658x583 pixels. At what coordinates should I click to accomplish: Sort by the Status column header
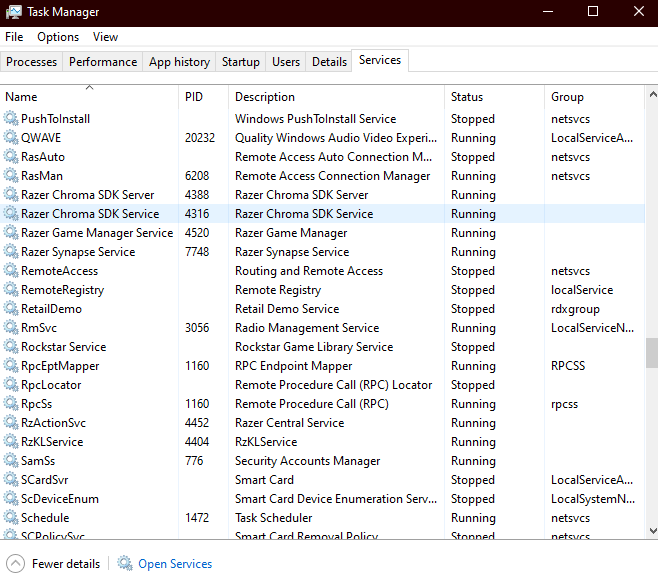click(x=494, y=97)
